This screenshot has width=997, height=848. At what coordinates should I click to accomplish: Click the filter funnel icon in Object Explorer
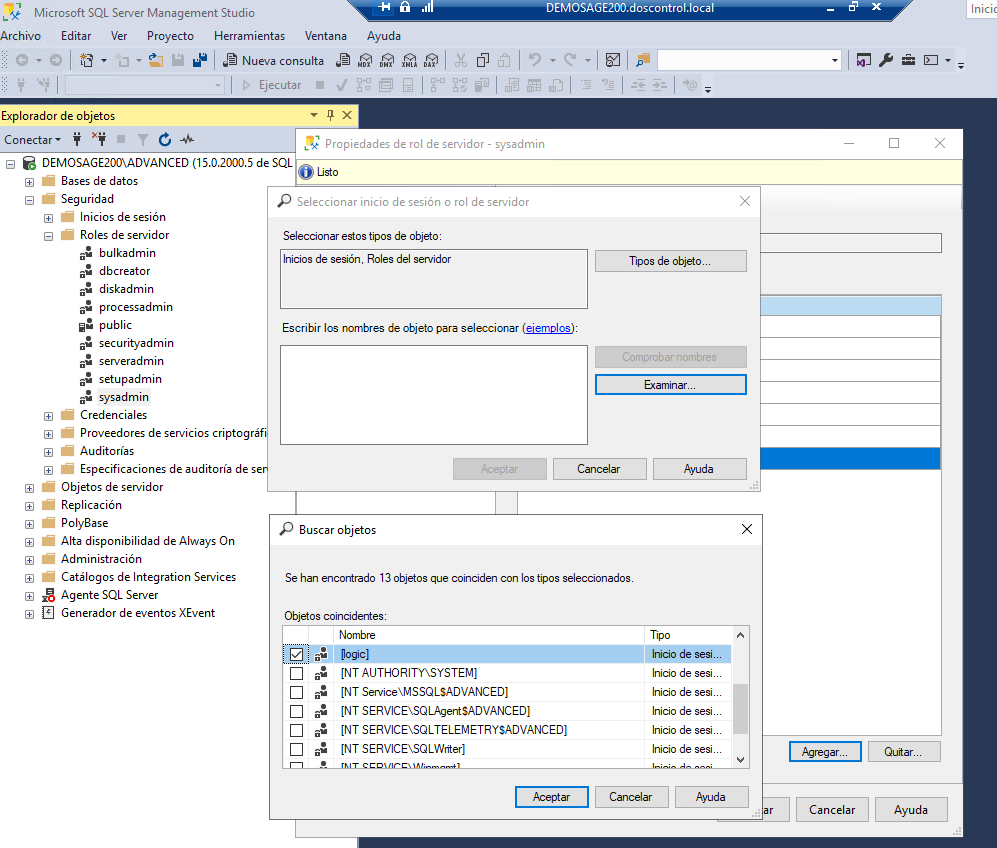(x=143, y=139)
